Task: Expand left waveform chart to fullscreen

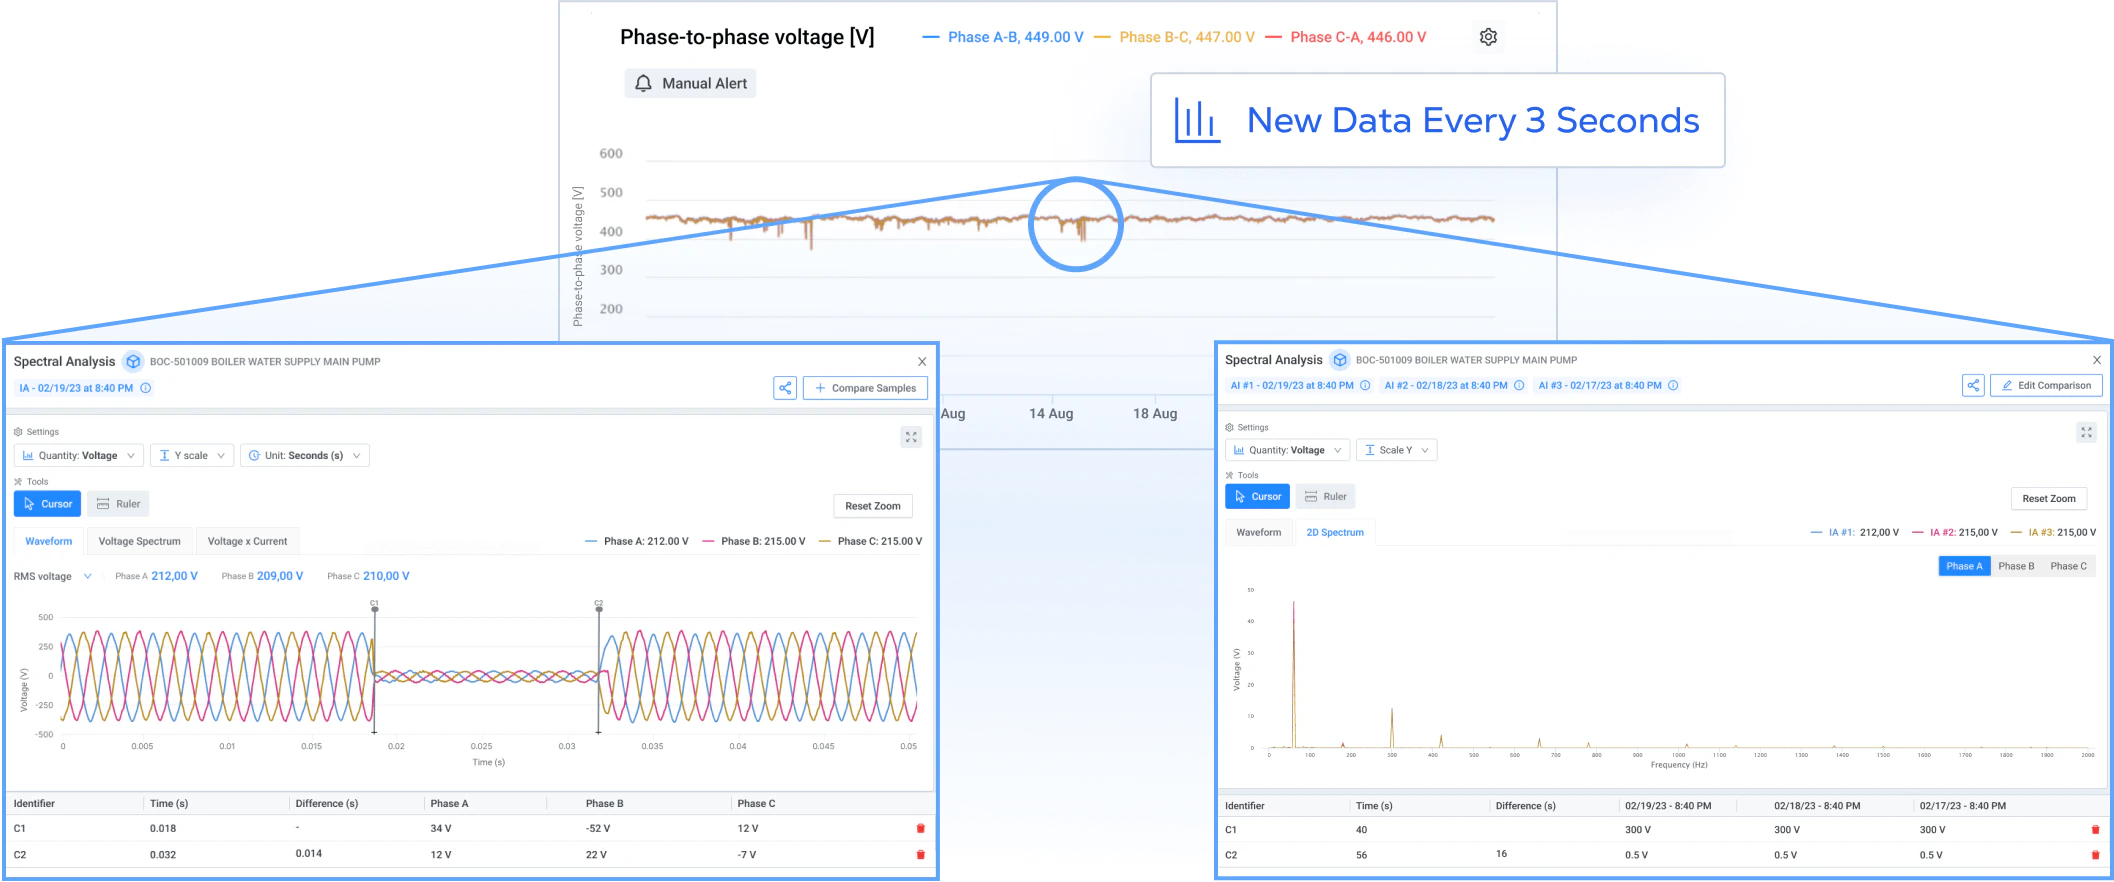Action: click(911, 437)
